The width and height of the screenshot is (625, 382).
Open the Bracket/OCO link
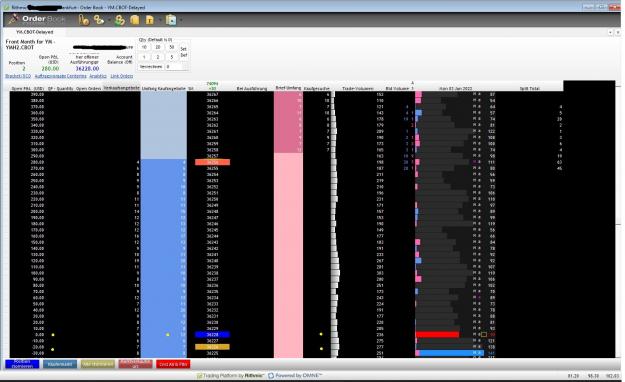(18, 76)
